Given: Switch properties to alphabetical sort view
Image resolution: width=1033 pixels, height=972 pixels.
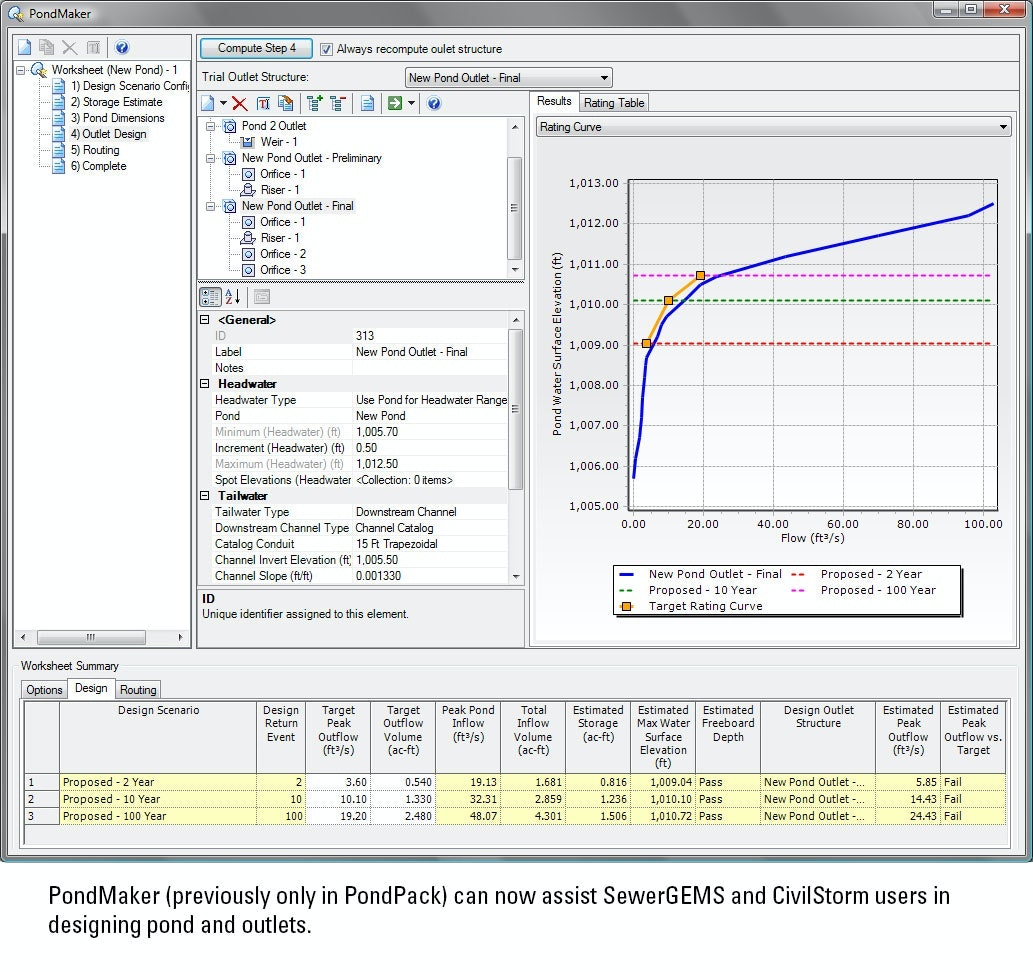Looking at the screenshot, I should (x=234, y=297).
